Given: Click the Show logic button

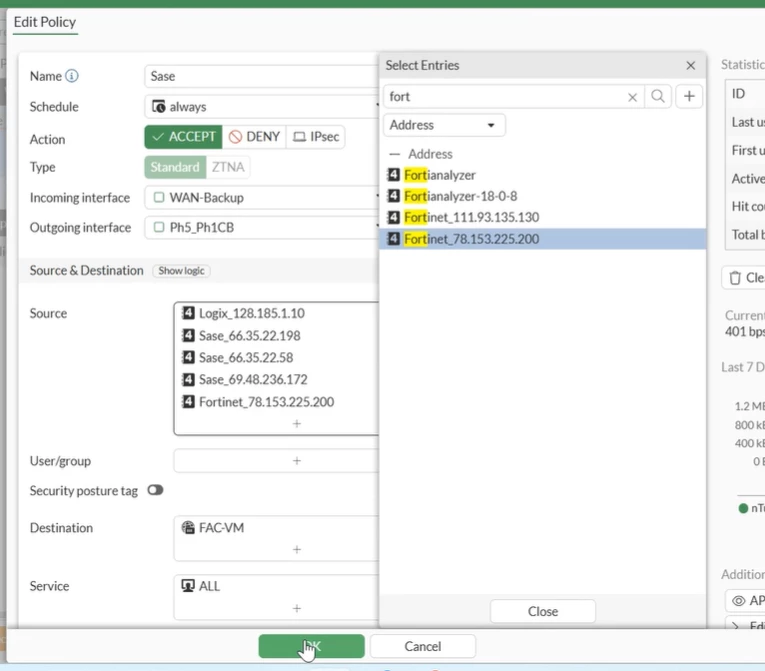Looking at the screenshot, I should 181,271.
